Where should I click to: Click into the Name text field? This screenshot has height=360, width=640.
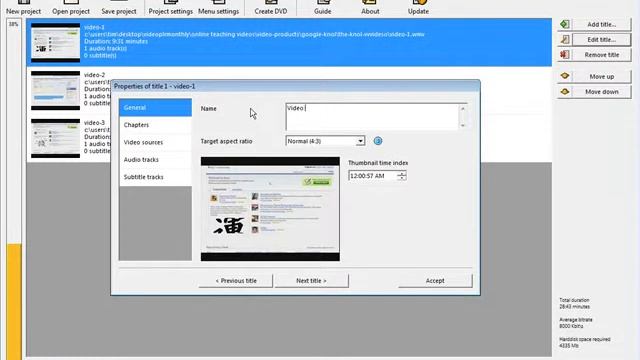(x=372, y=117)
